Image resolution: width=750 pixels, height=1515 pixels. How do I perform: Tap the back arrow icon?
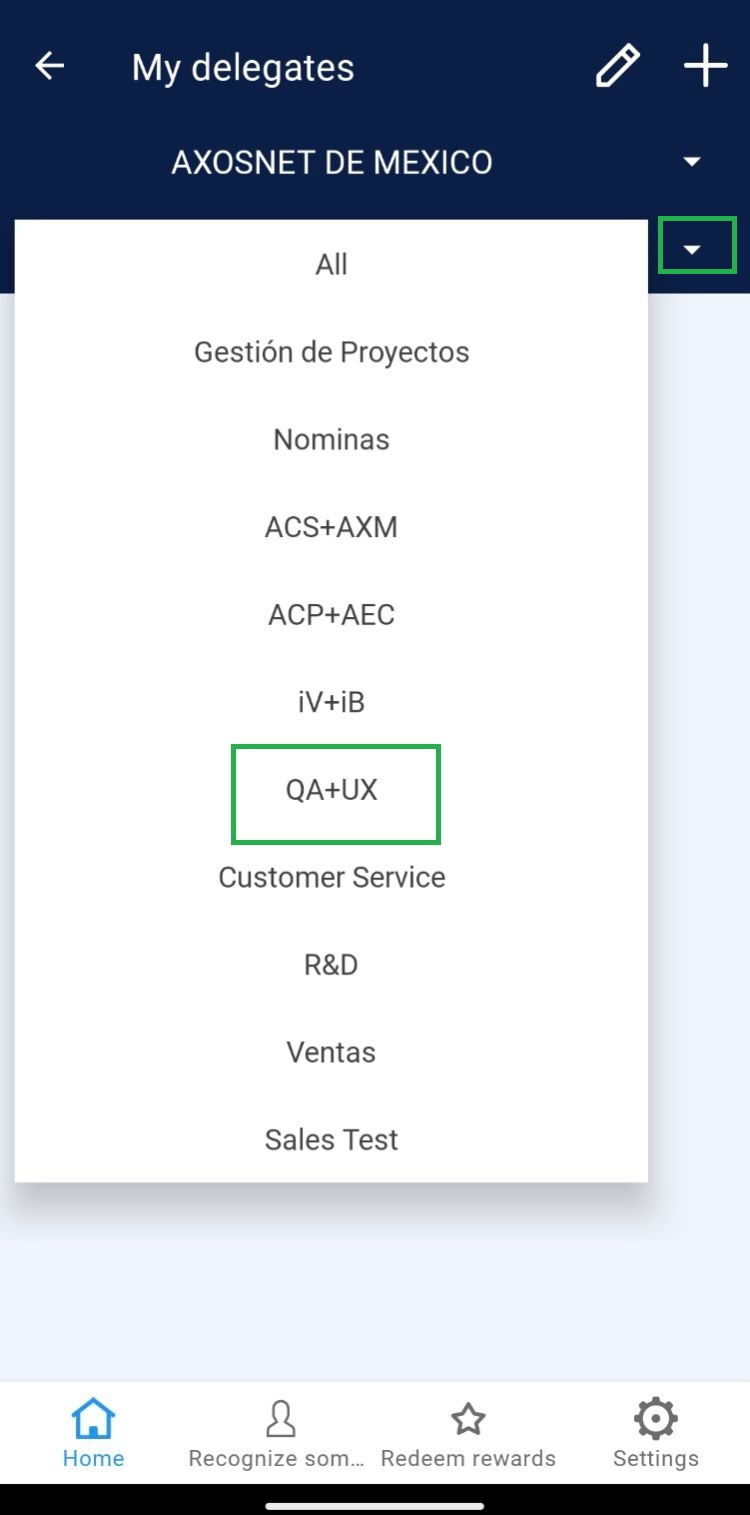49,67
